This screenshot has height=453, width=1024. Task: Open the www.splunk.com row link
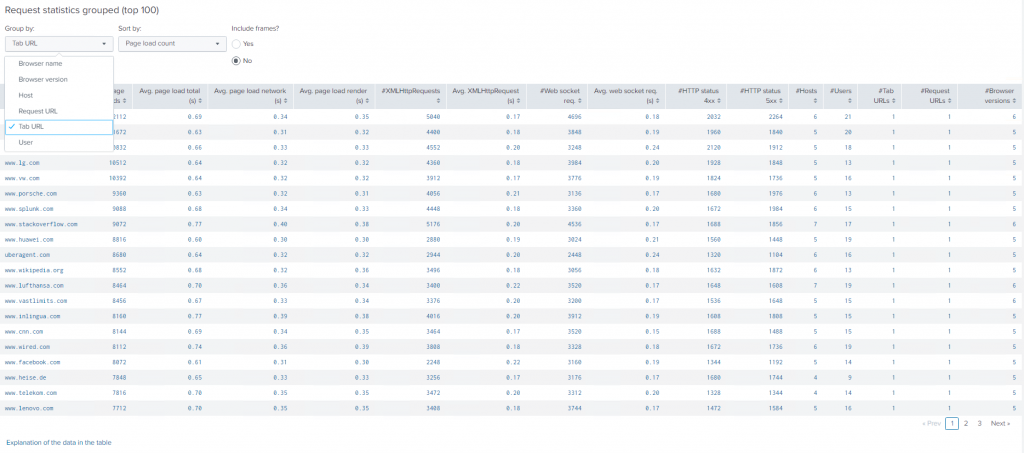(x=29, y=209)
